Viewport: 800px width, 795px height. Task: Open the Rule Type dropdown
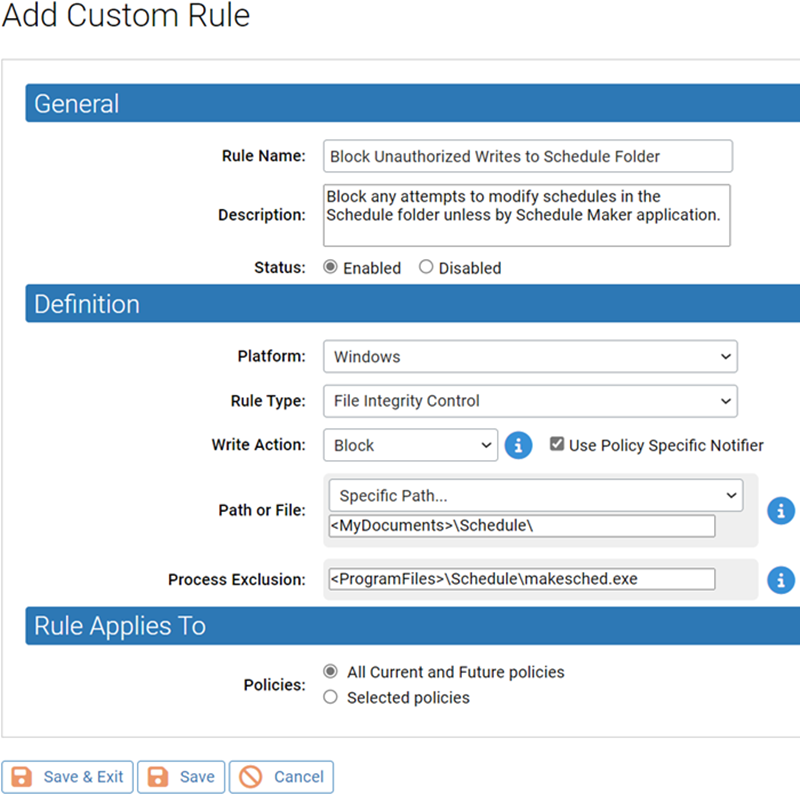click(x=530, y=400)
